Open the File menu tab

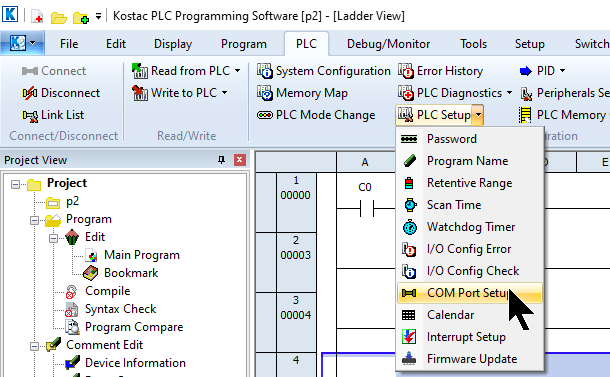pyautogui.click(x=69, y=44)
